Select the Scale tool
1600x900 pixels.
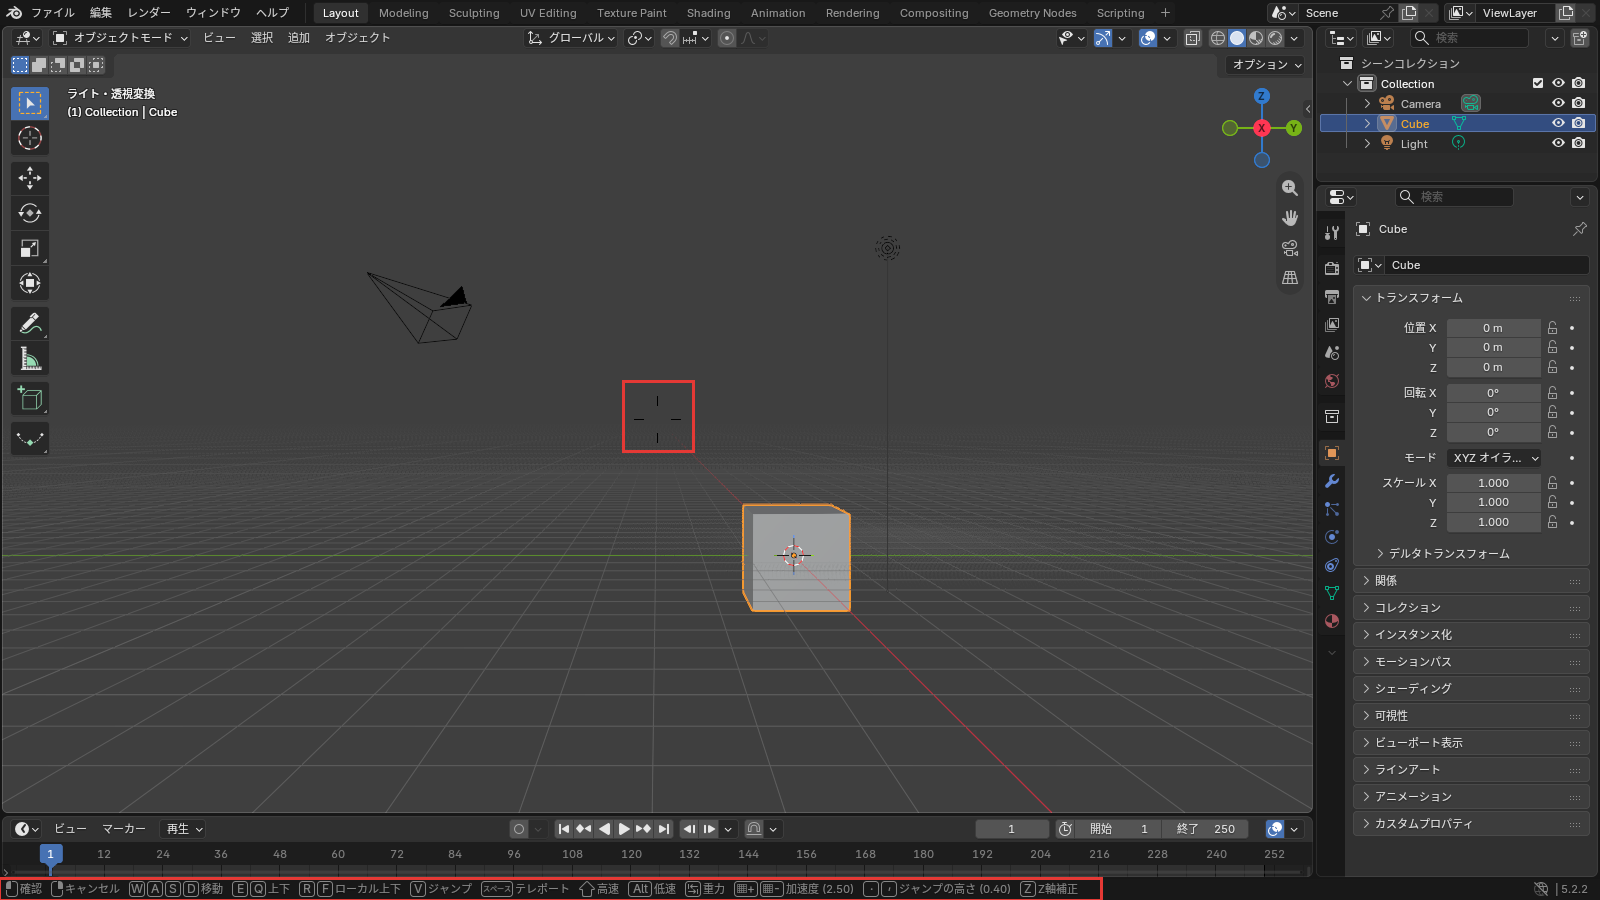30,248
